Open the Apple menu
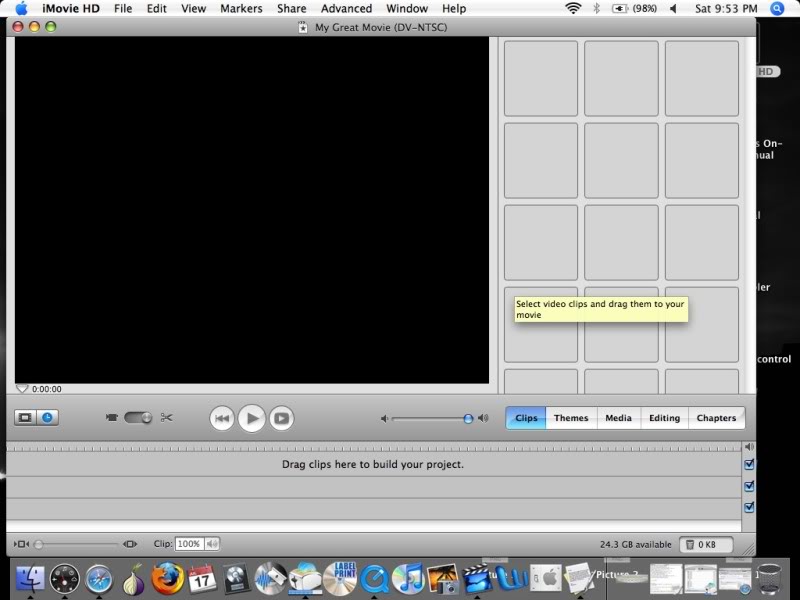Viewport: 800px width, 600px height. pos(21,8)
